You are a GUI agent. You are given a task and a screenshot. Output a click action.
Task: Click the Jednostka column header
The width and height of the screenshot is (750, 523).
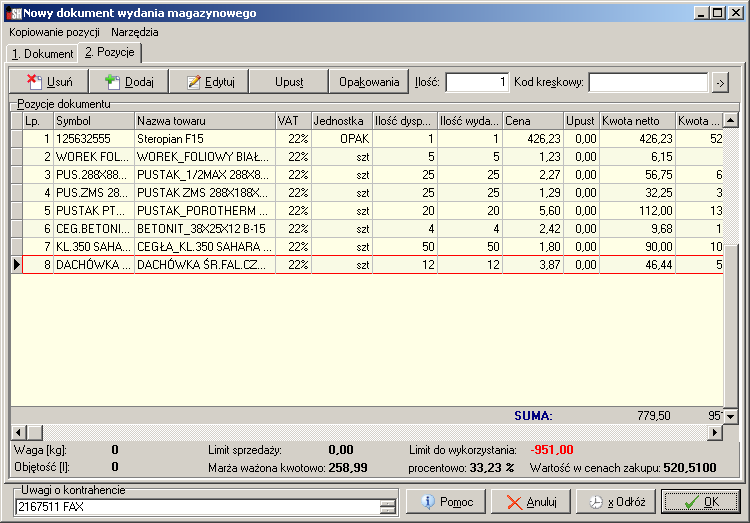coord(342,121)
